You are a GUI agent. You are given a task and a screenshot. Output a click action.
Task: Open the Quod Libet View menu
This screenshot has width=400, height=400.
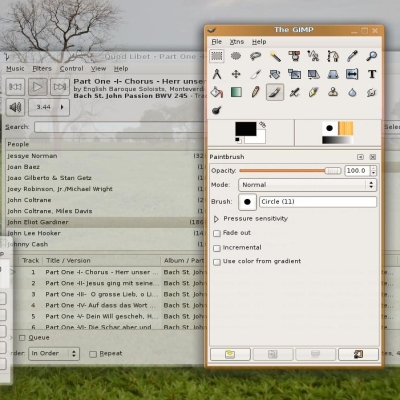pos(99,69)
